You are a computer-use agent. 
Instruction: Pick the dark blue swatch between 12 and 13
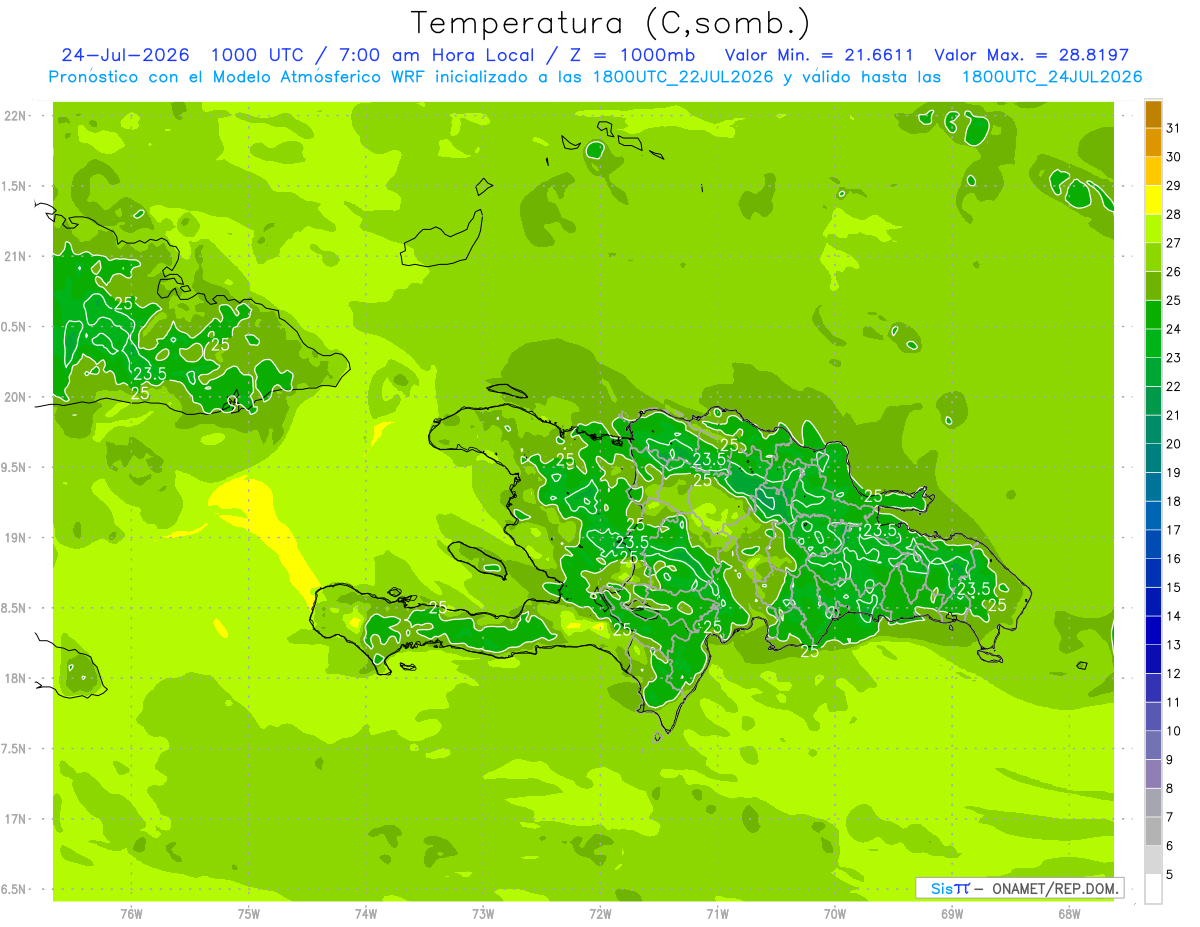1153,660
